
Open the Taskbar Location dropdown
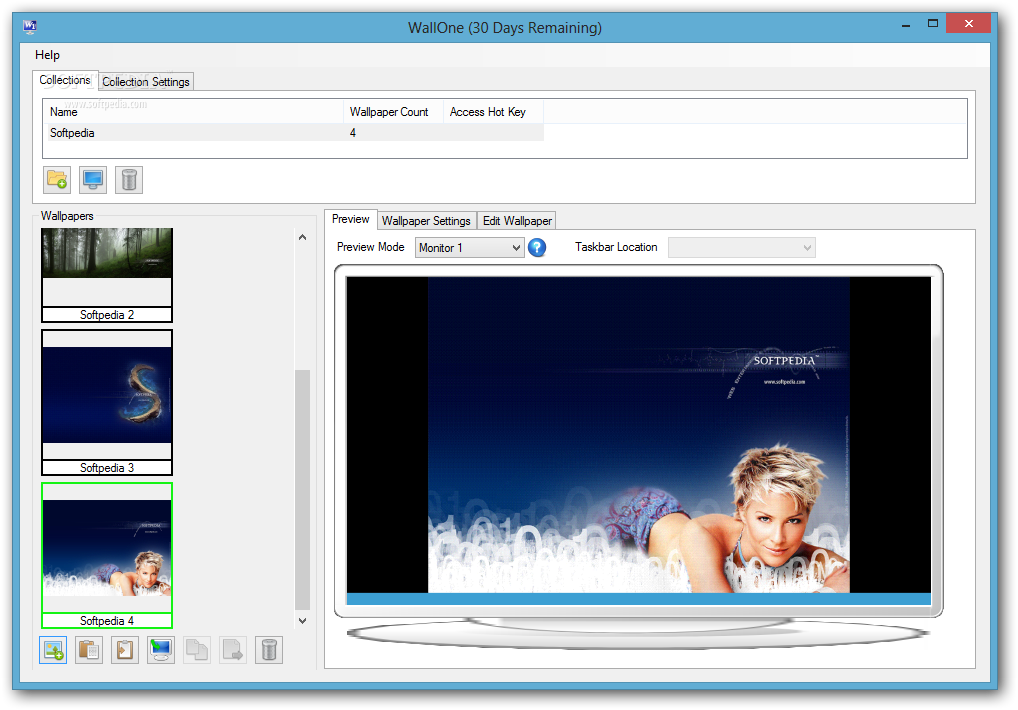pyautogui.click(x=741, y=247)
